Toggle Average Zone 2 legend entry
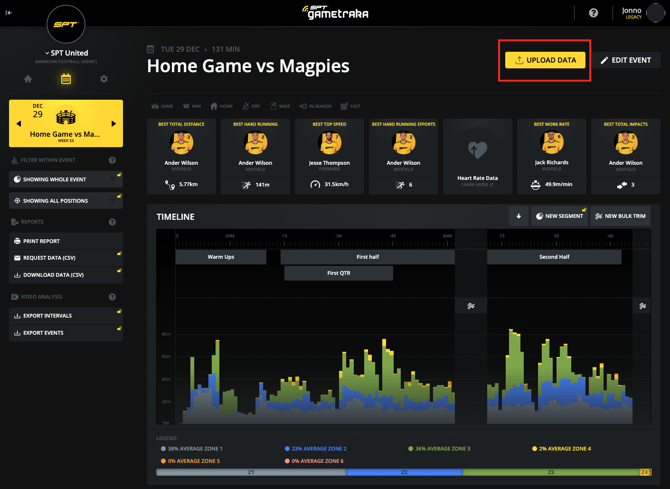 pyautogui.click(x=316, y=449)
